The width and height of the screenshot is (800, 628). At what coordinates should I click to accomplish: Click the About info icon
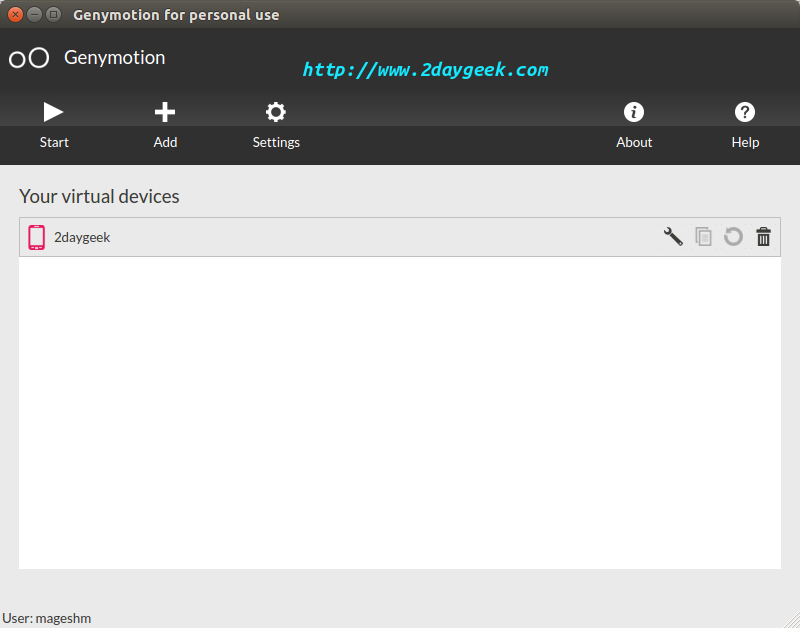click(634, 112)
